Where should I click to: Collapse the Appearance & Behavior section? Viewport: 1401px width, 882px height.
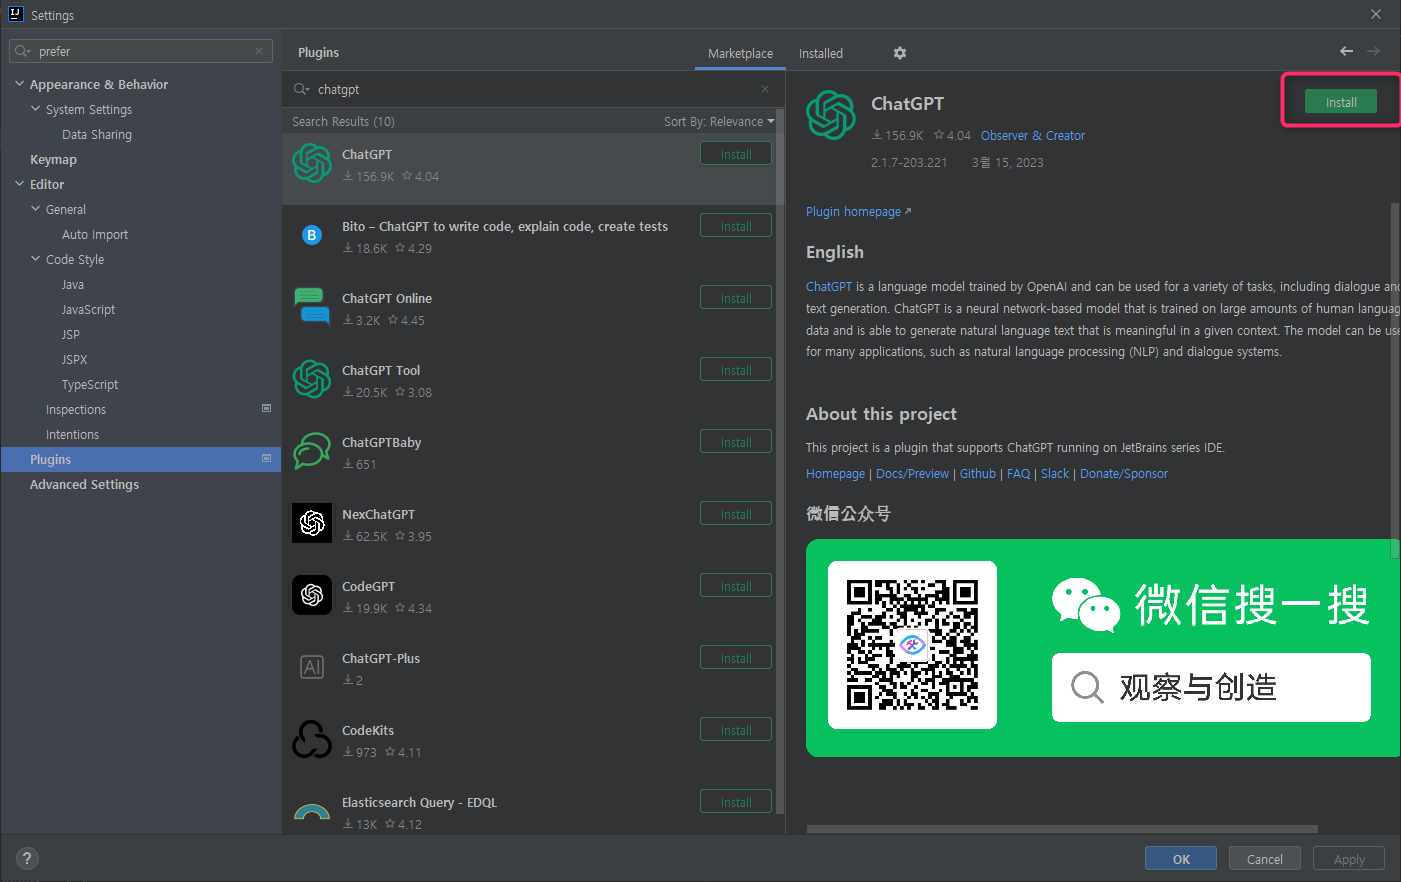(18, 83)
